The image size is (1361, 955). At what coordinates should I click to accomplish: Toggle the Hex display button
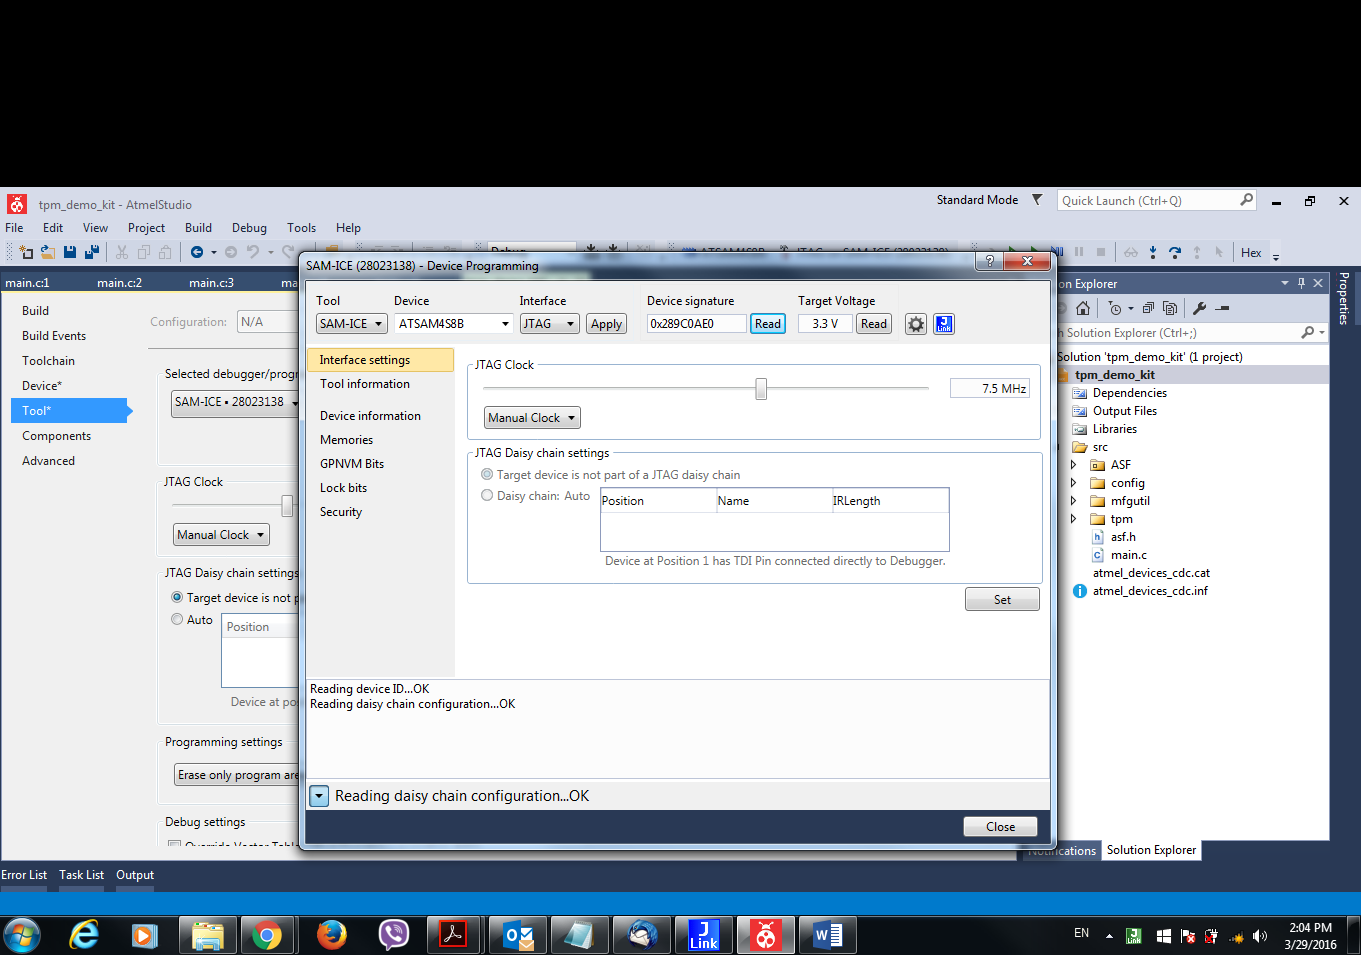click(x=1251, y=252)
